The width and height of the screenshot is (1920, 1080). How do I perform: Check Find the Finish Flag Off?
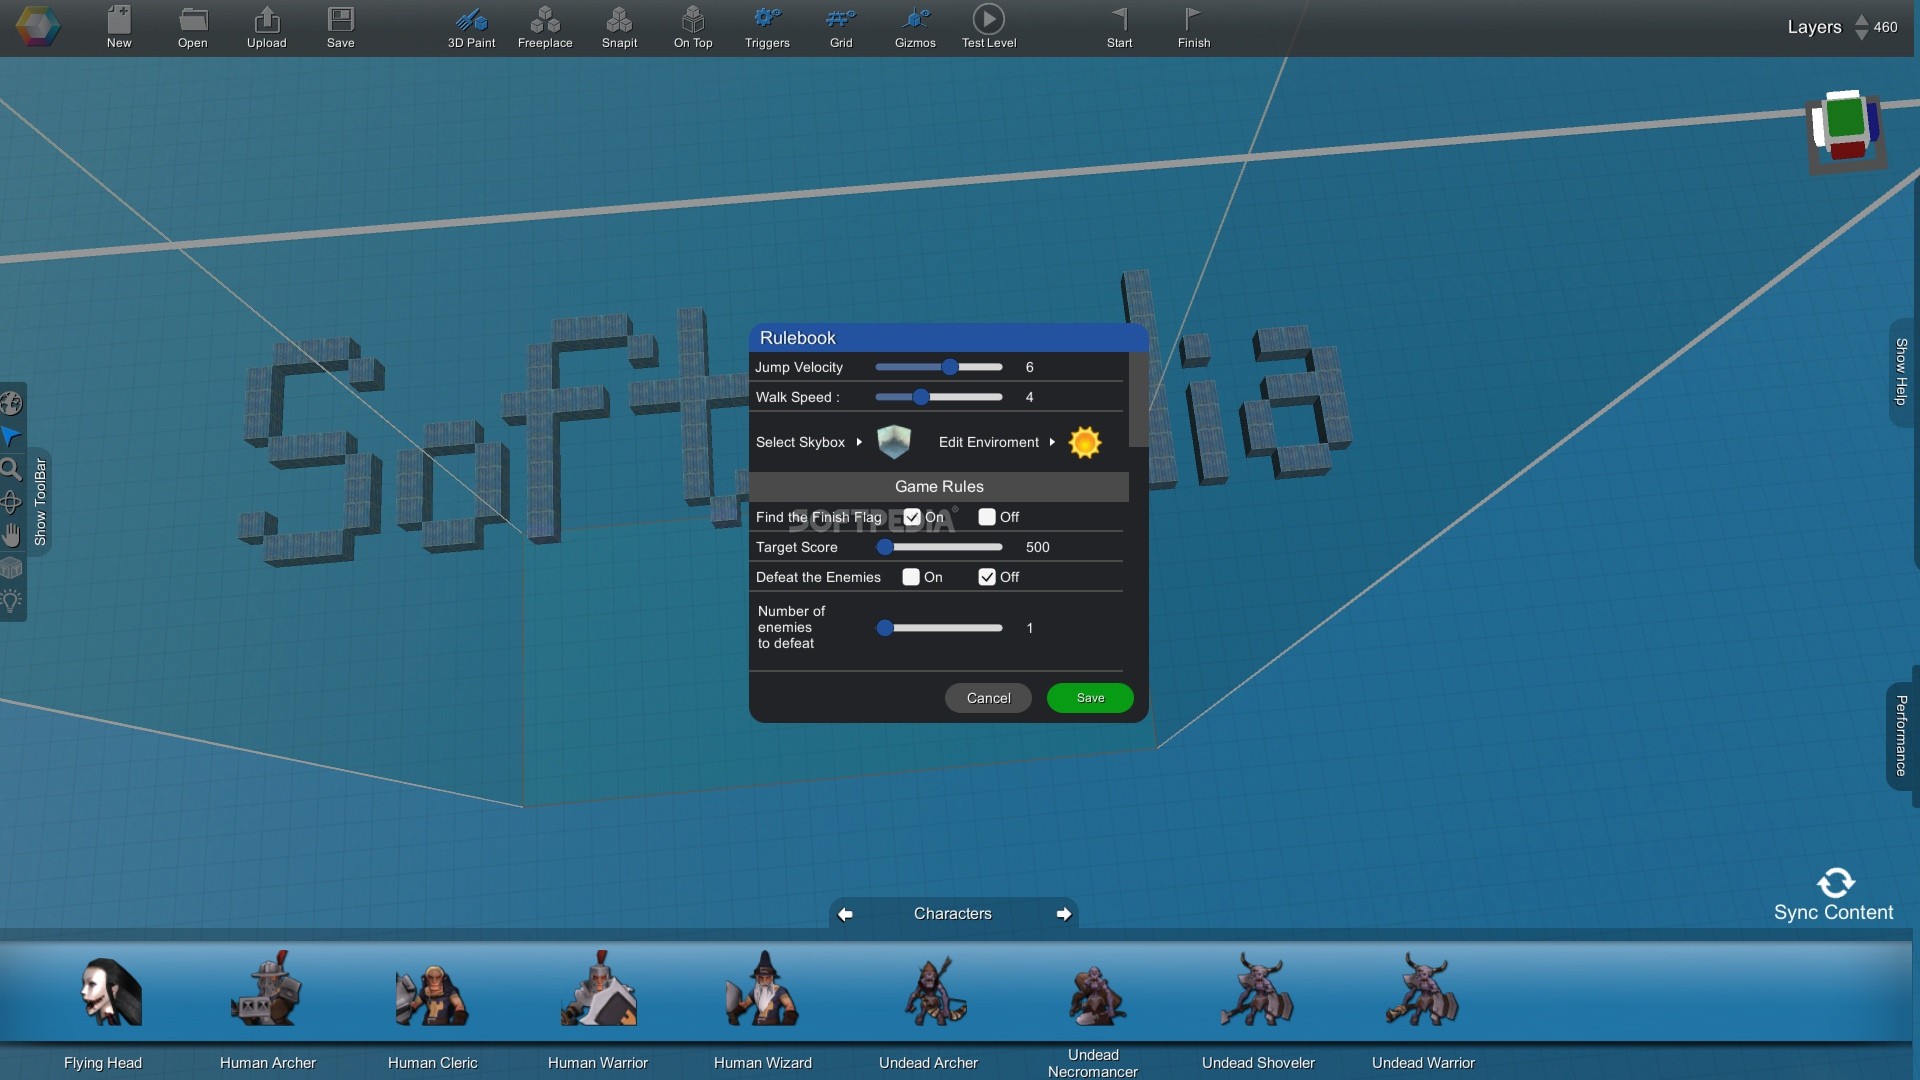click(987, 517)
